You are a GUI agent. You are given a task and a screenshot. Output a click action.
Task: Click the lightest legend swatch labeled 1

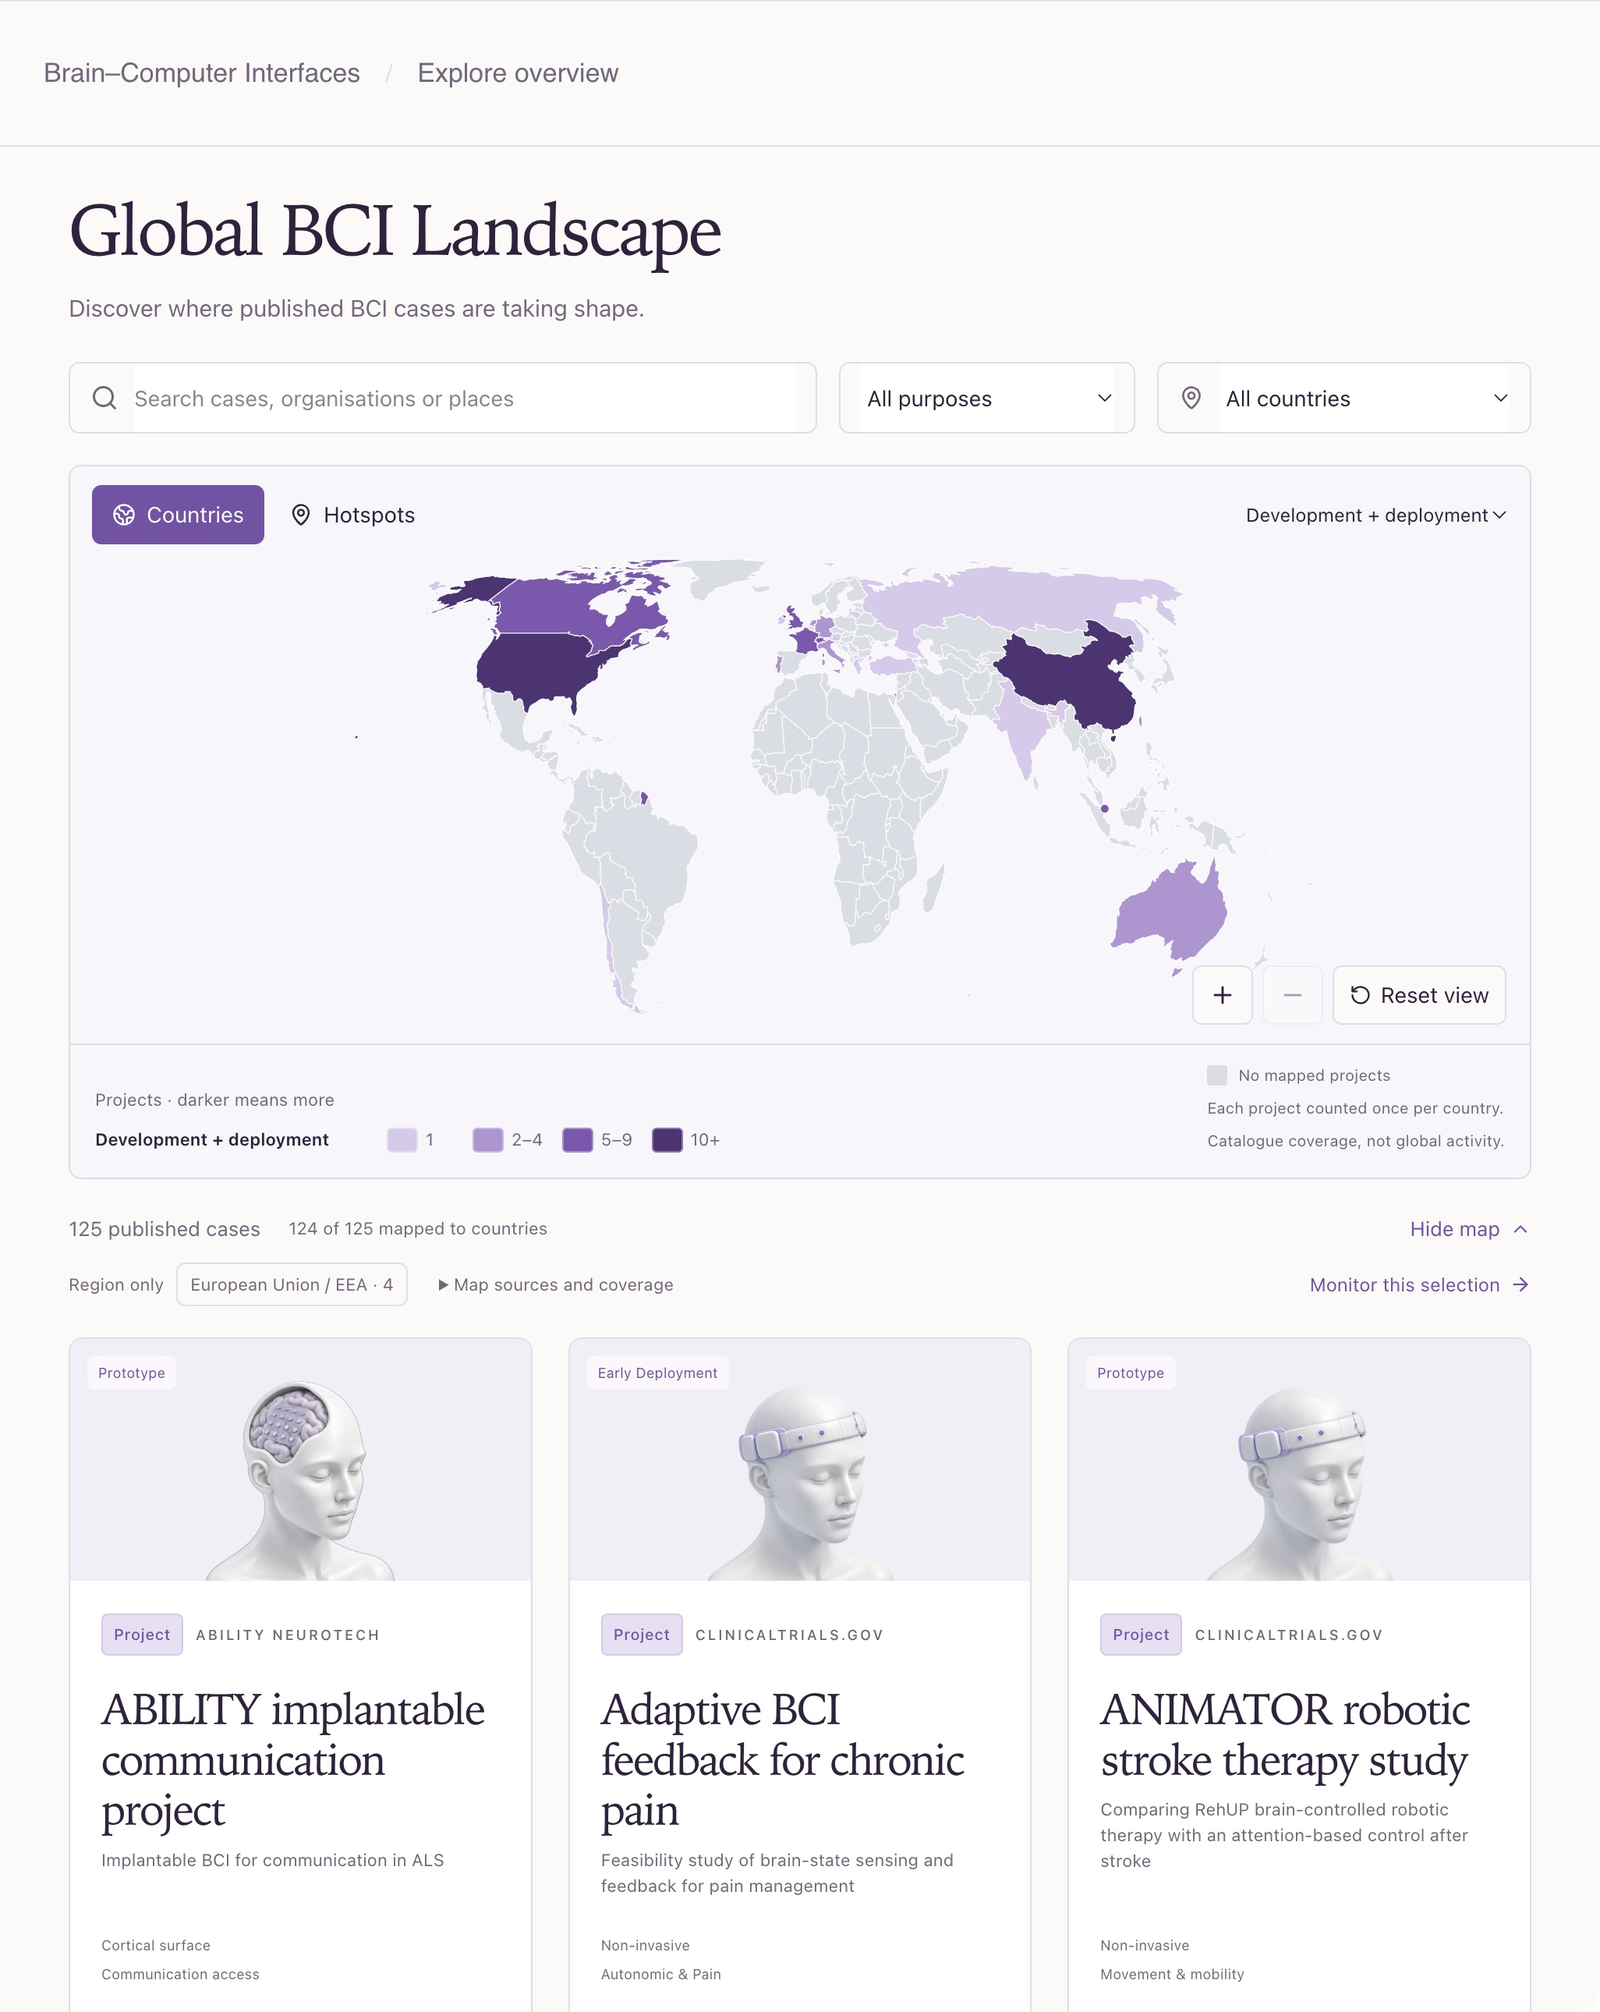(402, 1140)
